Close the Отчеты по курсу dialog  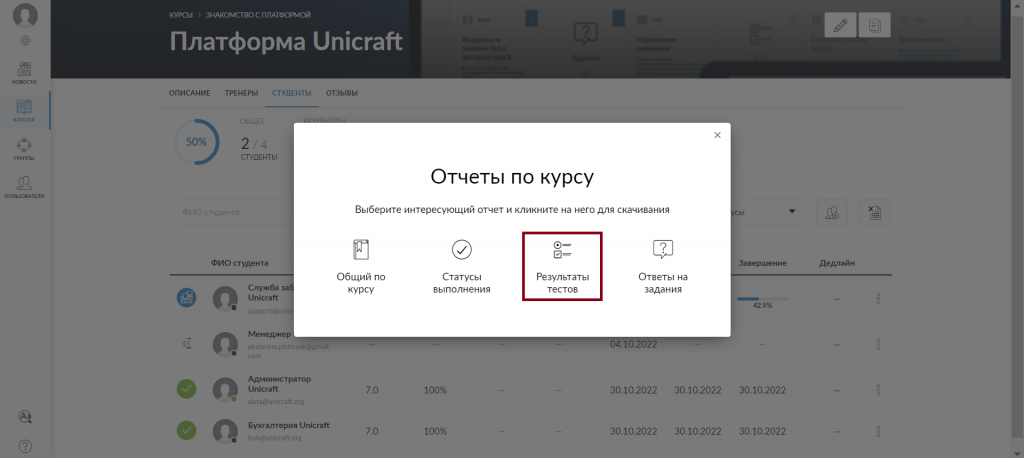(717, 135)
